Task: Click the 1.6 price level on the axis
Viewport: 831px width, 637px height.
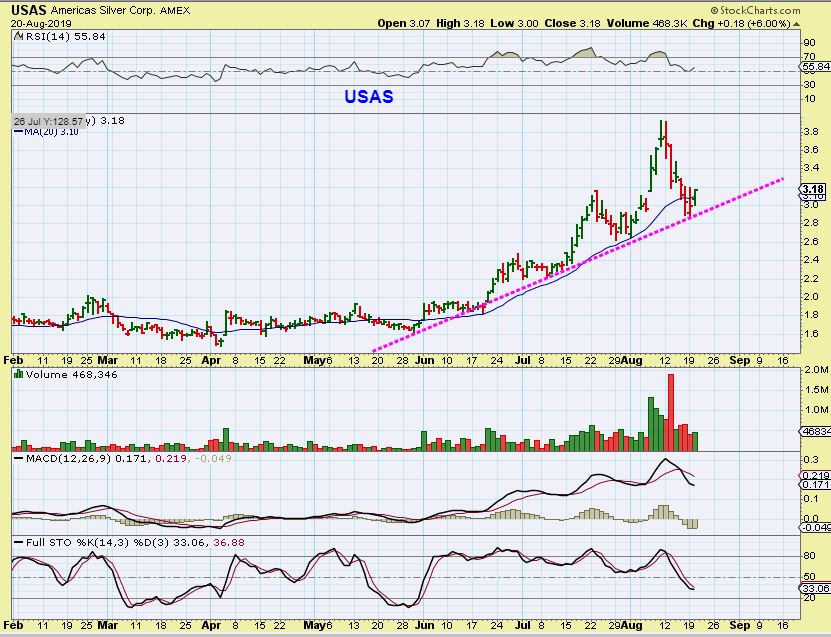Action: coord(810,333)
